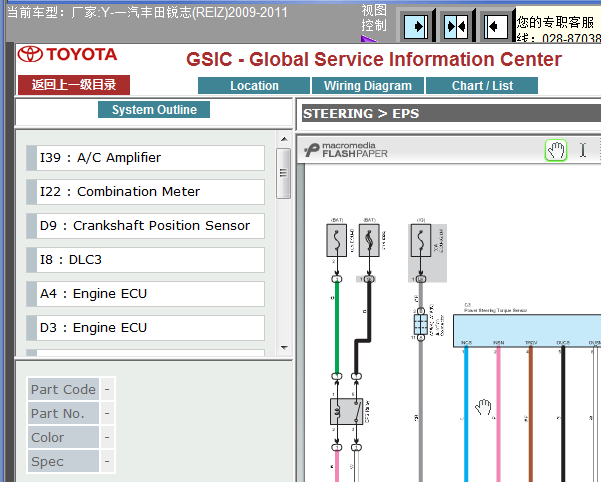Screen dimensions: 601x482
Task: Select I8 : DLC3 entry
Action: (145, 260)
